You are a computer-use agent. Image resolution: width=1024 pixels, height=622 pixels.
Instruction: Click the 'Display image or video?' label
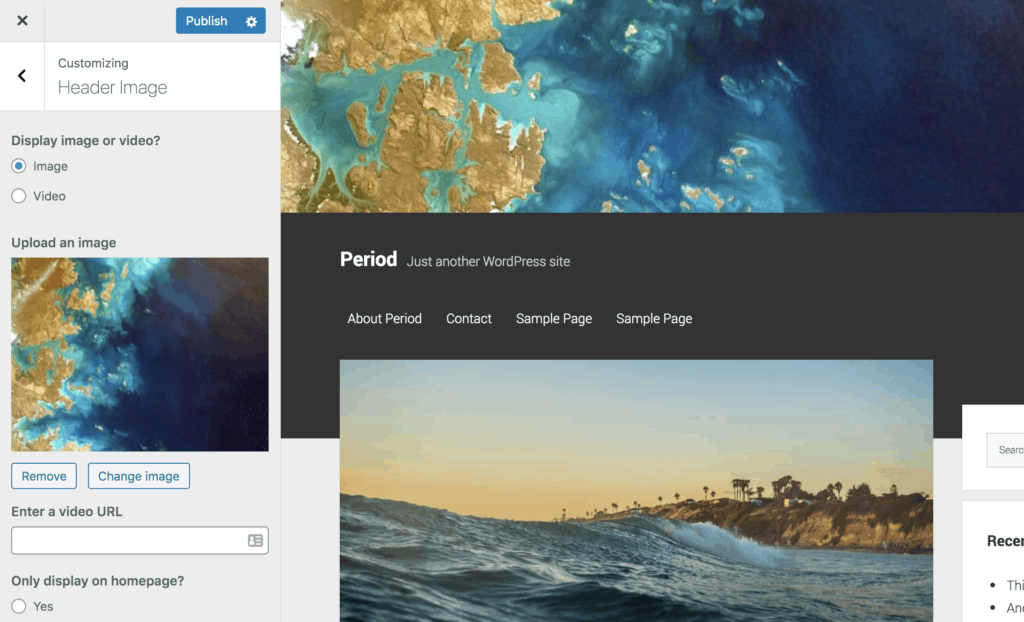coord(86,140)
